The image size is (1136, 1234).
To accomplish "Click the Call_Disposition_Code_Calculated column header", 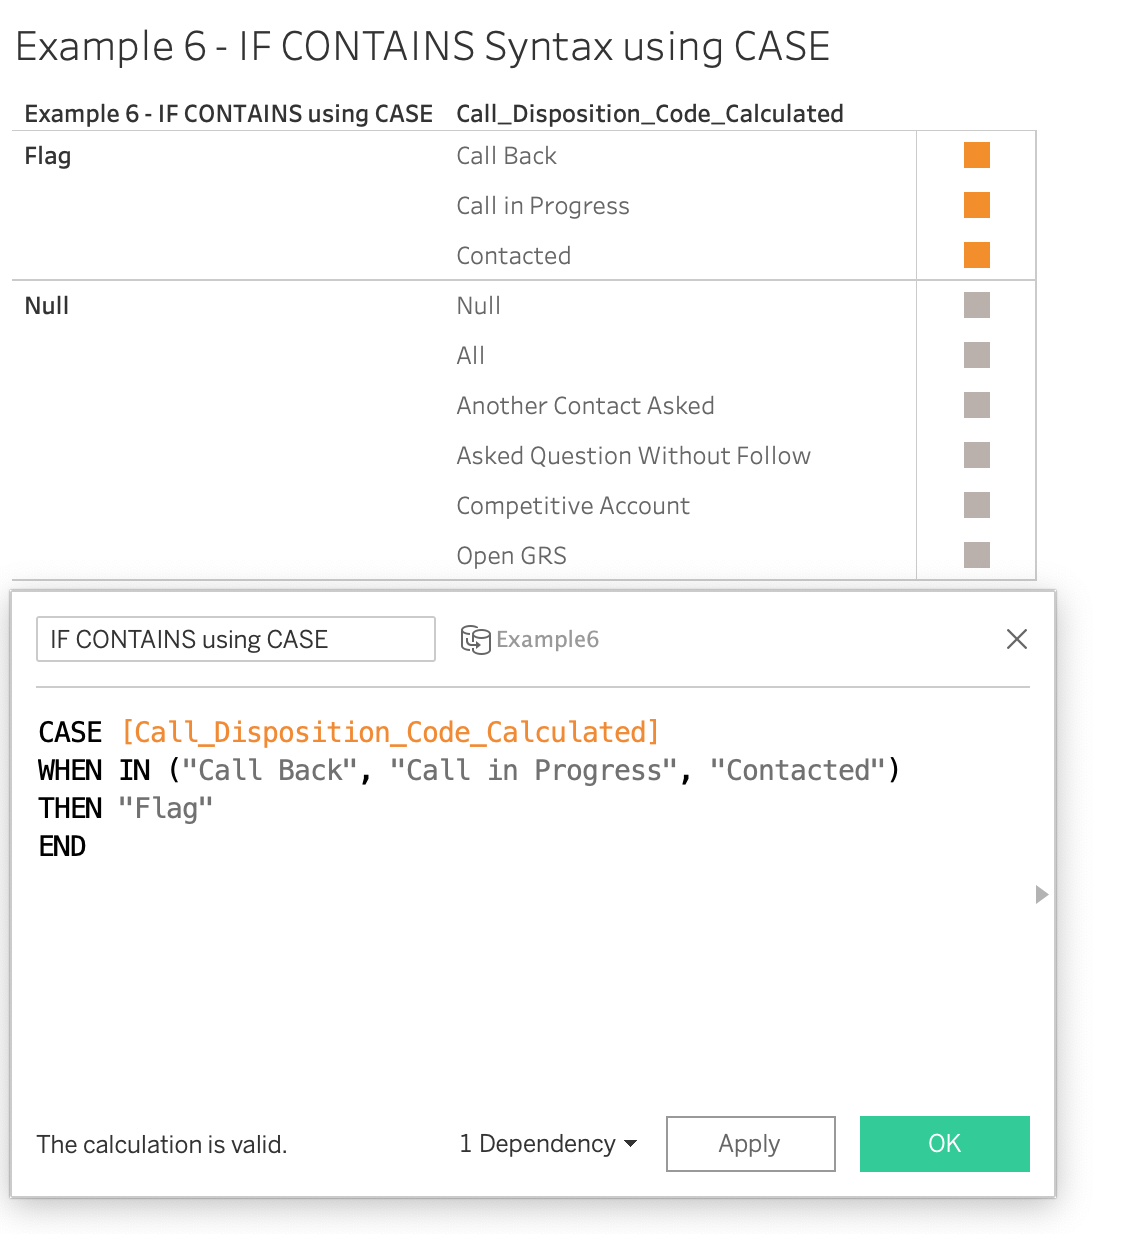I will point(649,114).
